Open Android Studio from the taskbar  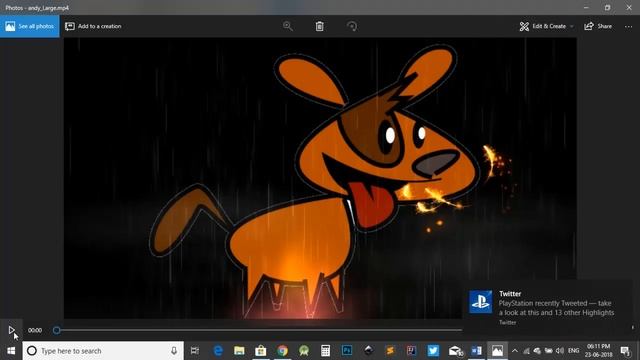point(304,351)
